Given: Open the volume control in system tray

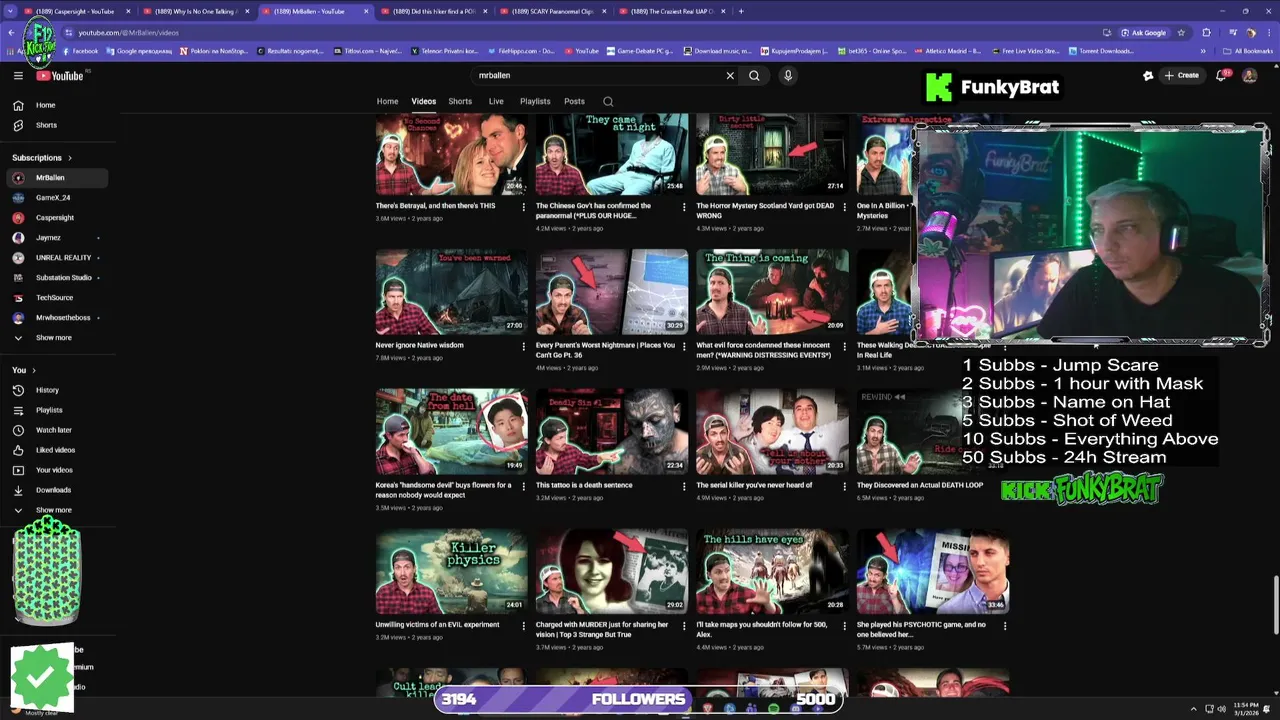Looking at the screenshot, I should click(x=1222, y=708).
